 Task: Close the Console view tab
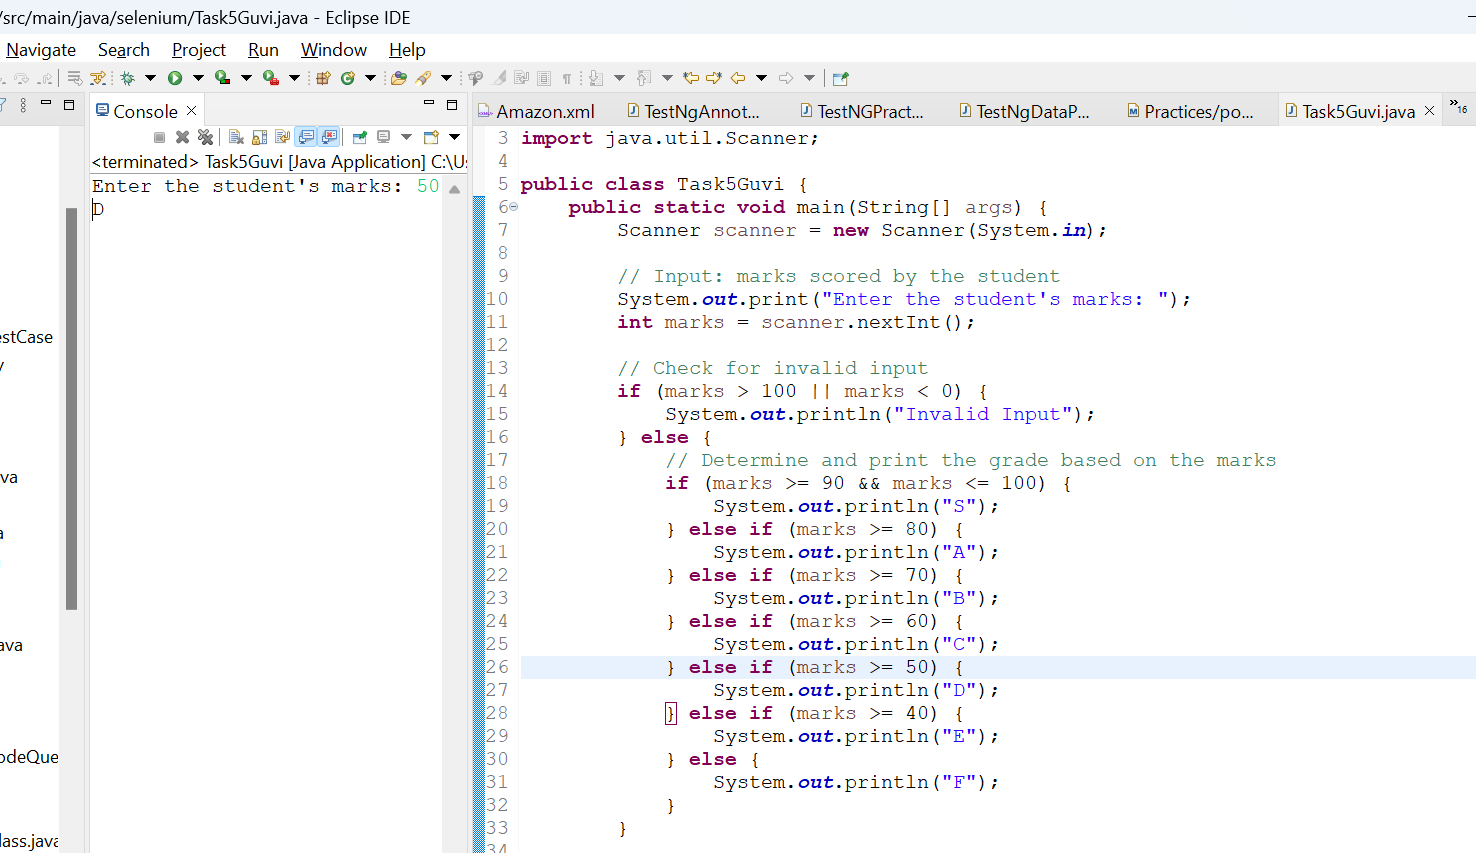(x=192, y=111)
